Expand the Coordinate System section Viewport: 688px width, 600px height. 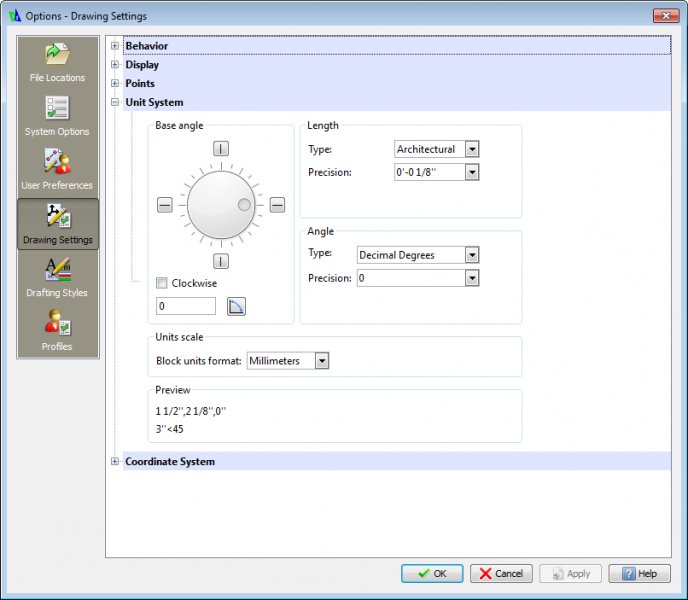[115, 461]
